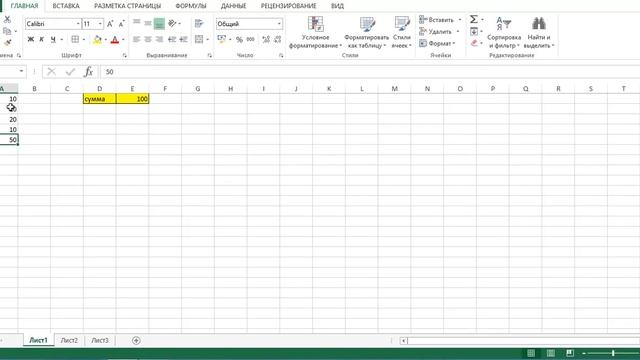Cut the selection with scissors icon
The height and width of the screenshot is (360, 640).
point(7,19)
